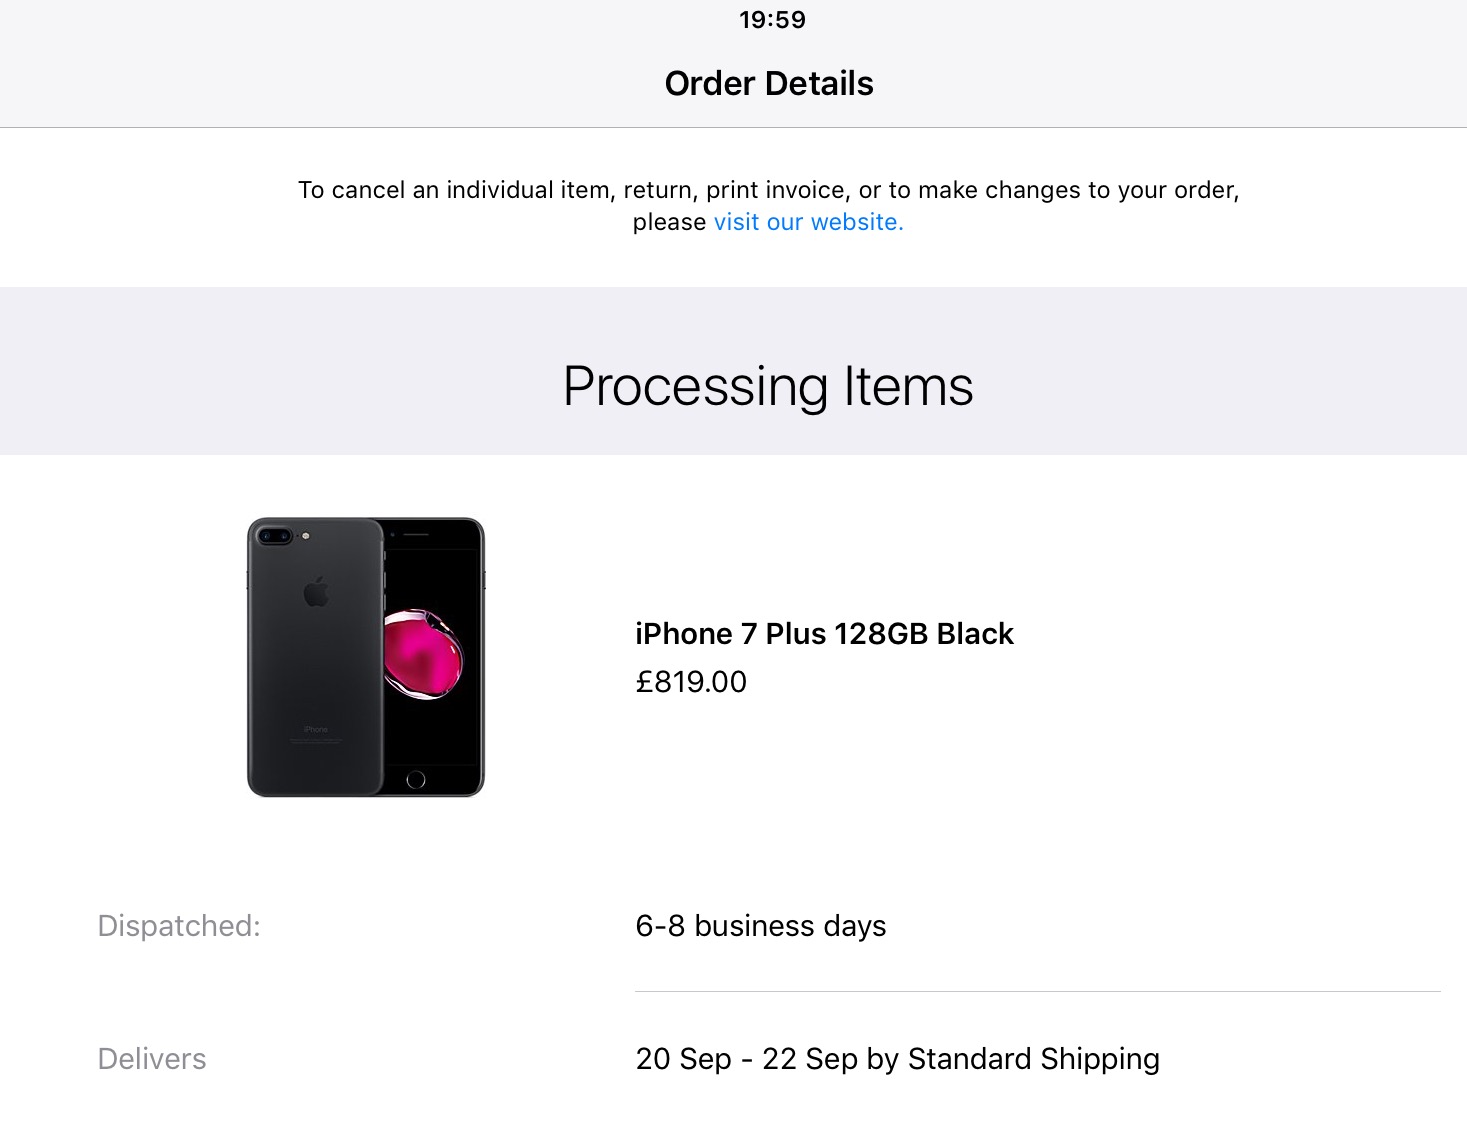Click the Apple logo on the phone's back

coord(316,592)
